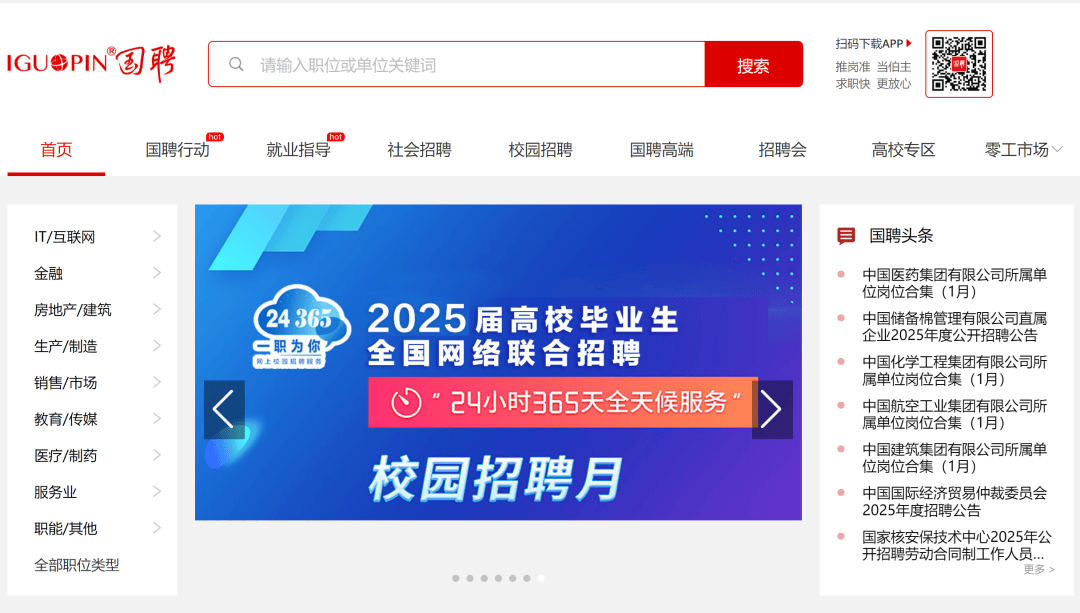Go to previous banner slide arrow
The image size is (1080, 613).
click(x=224, y=410)
